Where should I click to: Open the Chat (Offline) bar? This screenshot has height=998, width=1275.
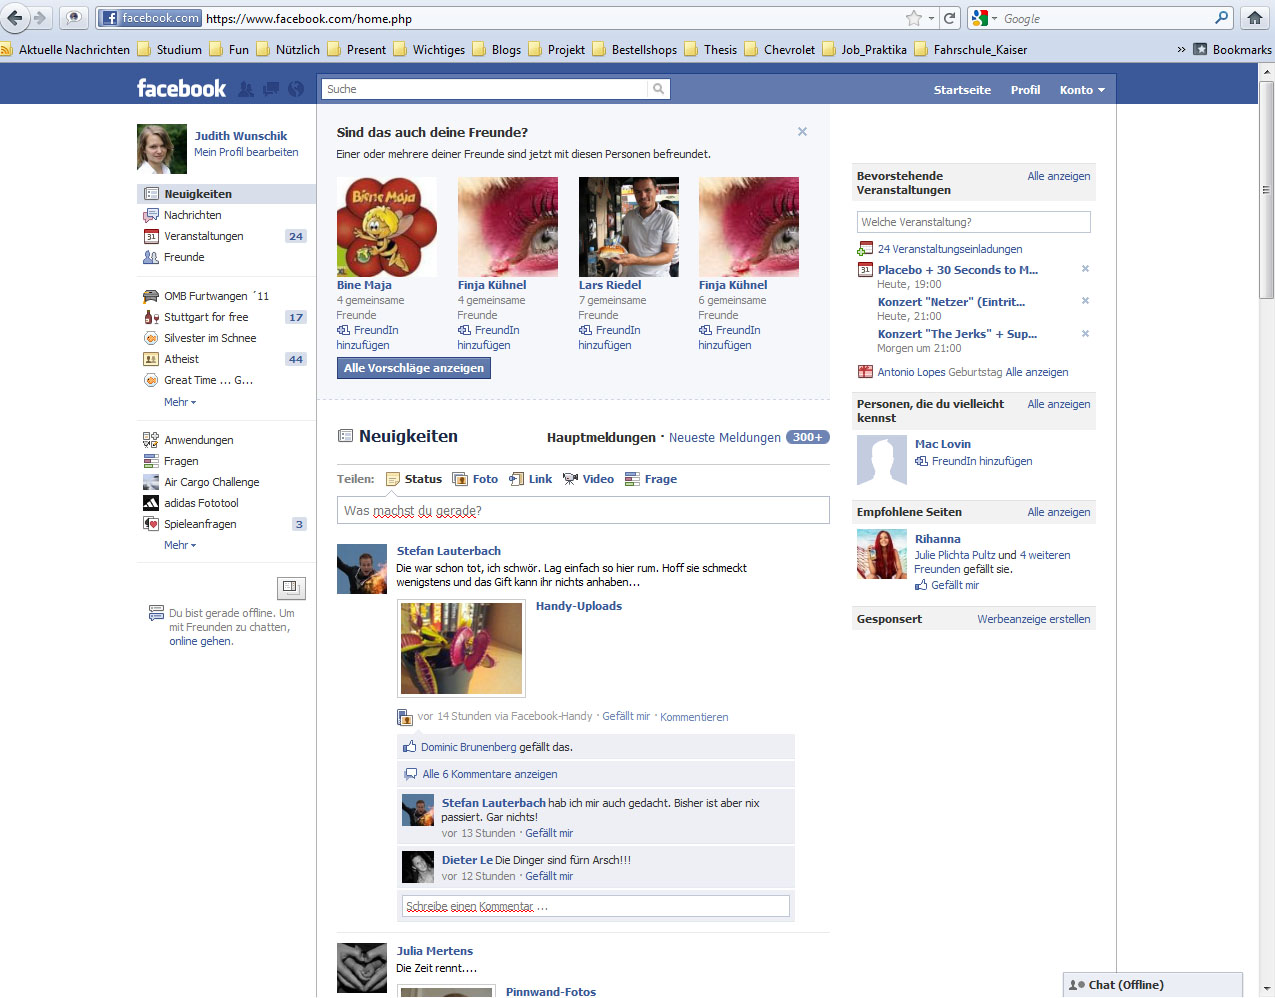point(1152,985)
